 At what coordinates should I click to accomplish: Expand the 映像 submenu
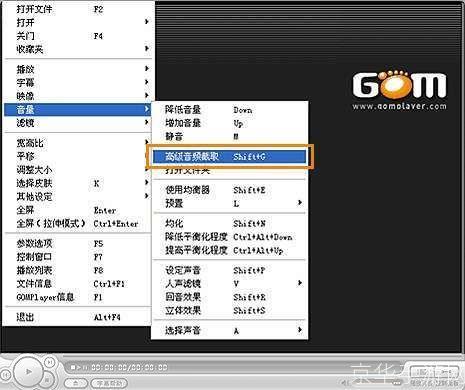77,96
